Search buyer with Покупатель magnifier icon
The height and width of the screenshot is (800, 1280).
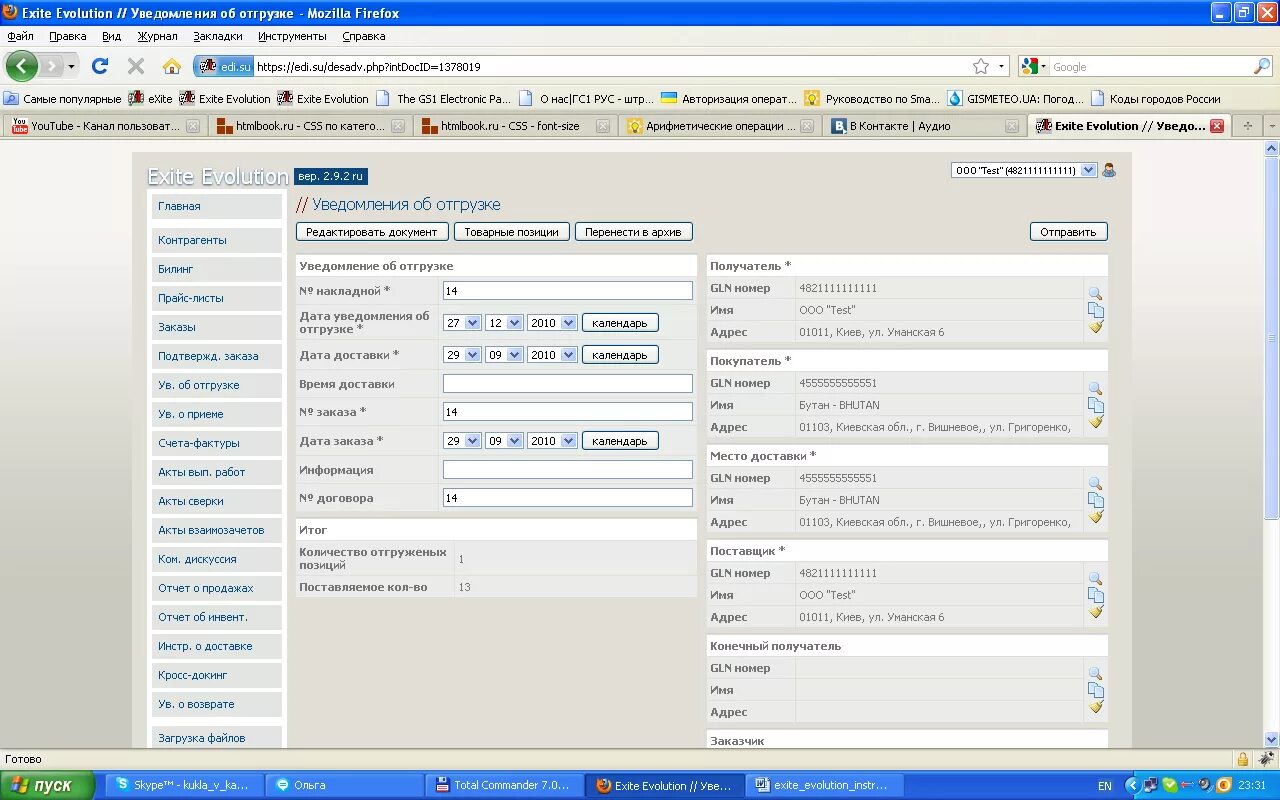point(1095,389)
